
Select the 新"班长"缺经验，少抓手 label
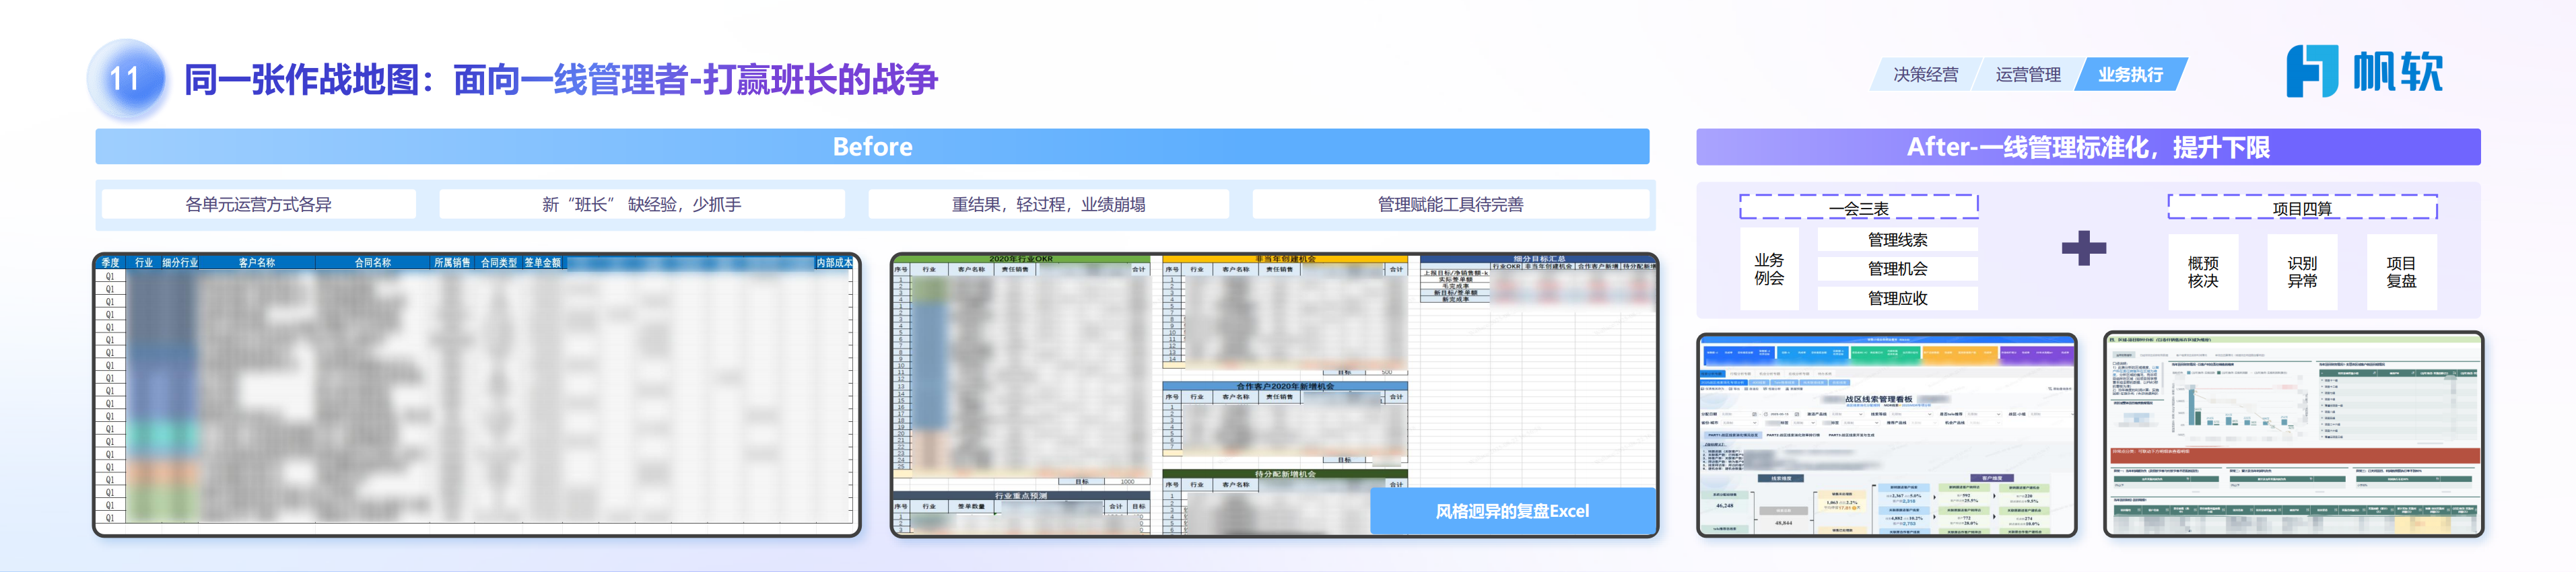[641, 204]
